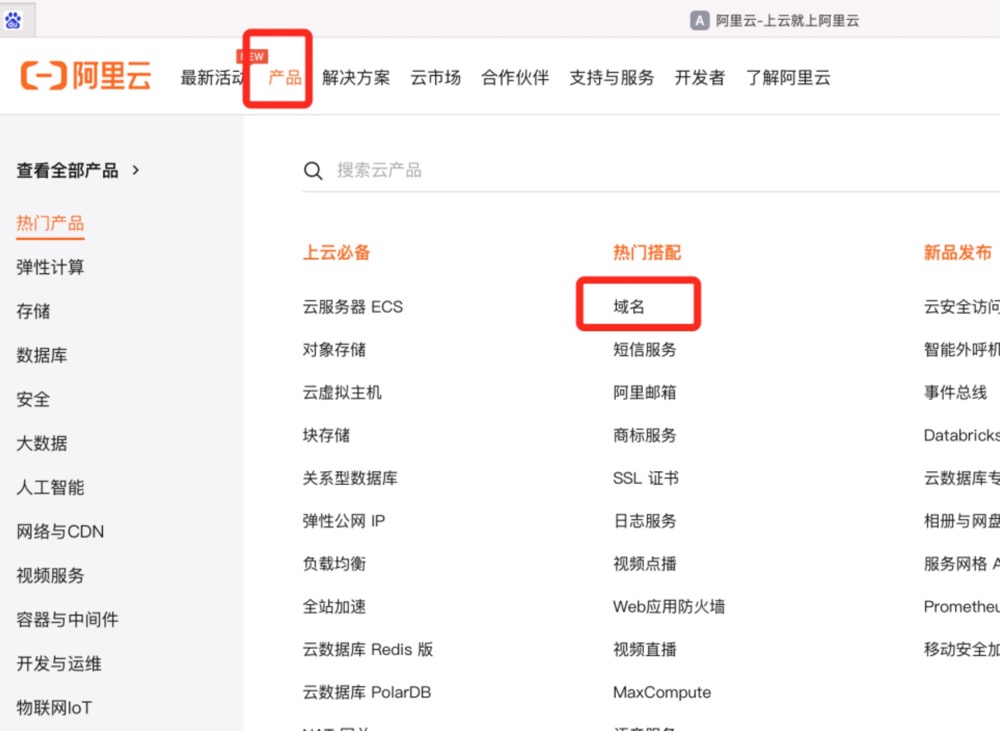The height and width of the screenshot is (731, 1000).
Task: Expand 查看全部产品 chevron arrow
Action: click(x=136, y=170)
